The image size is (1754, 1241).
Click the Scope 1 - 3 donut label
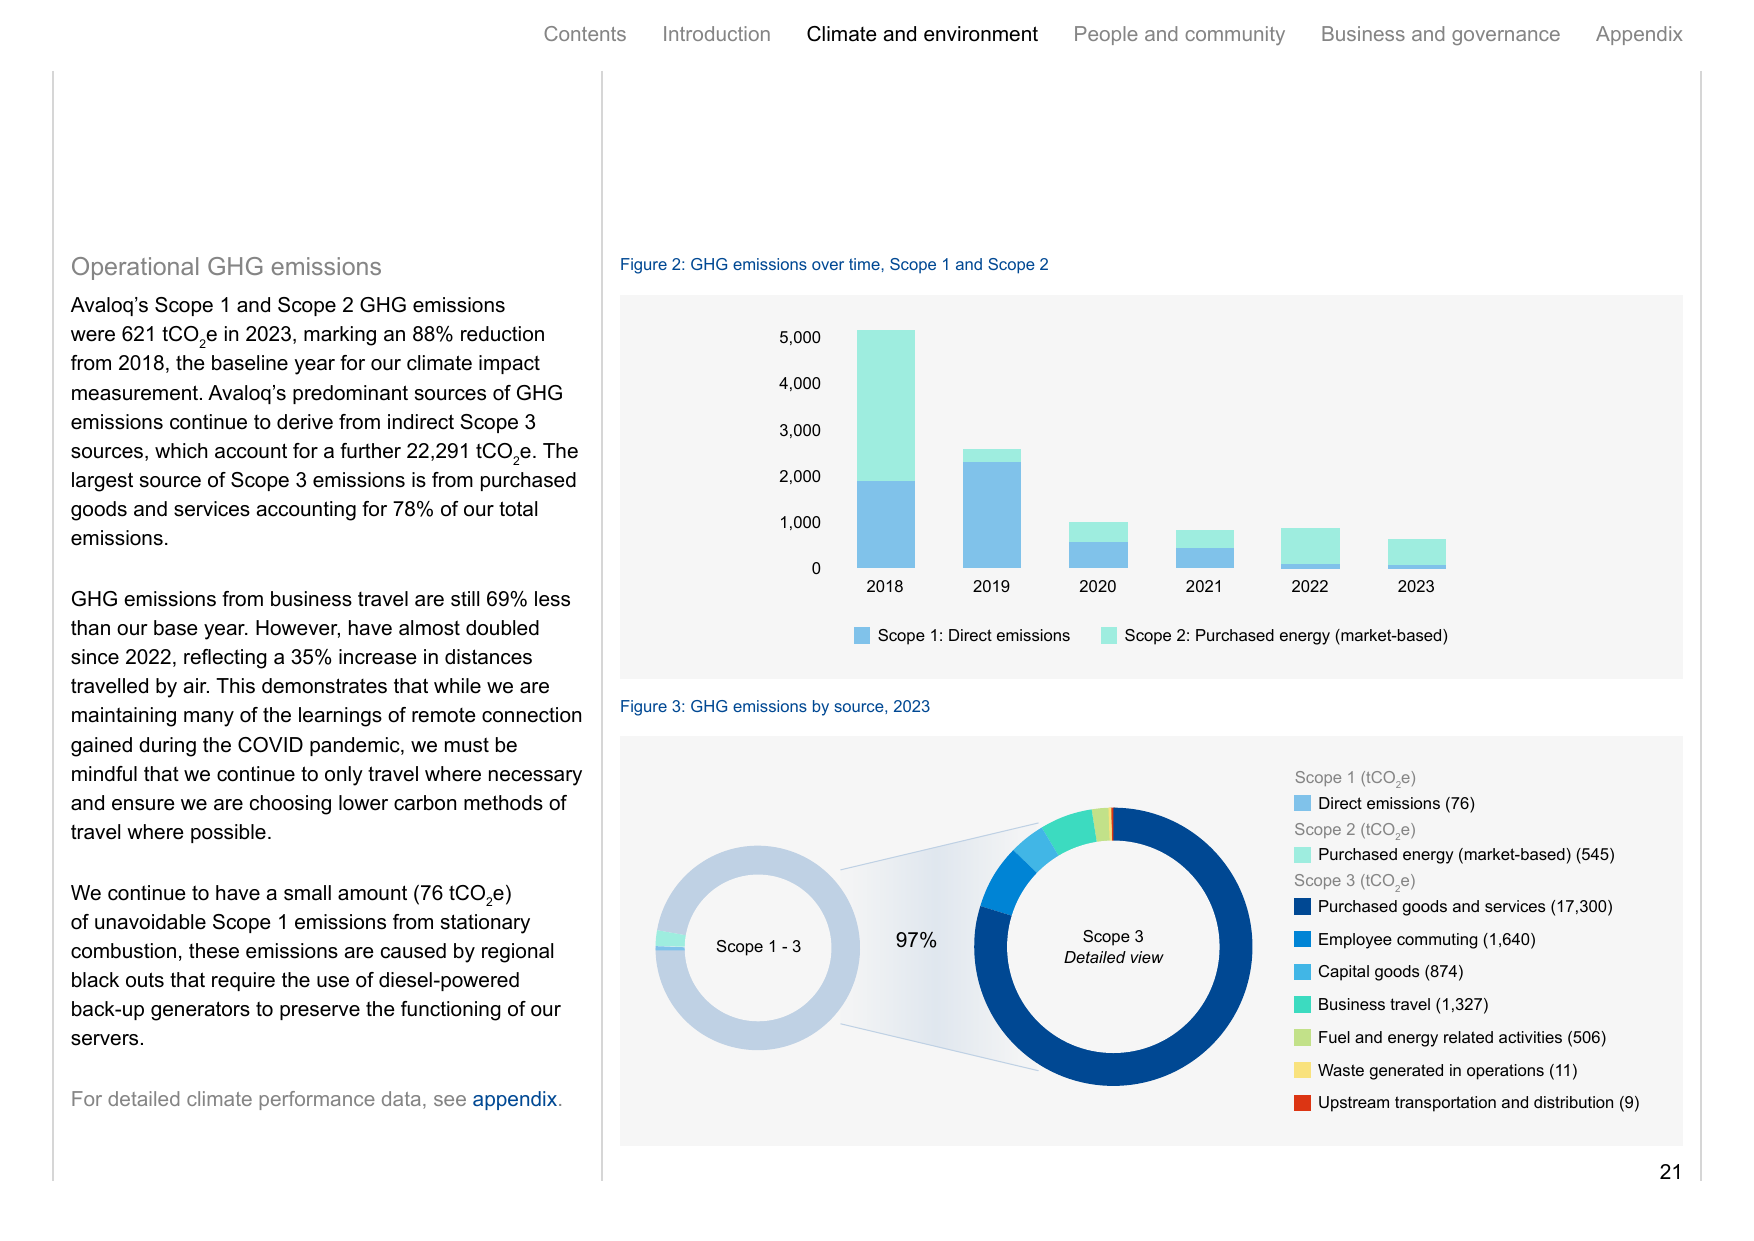pos(758,946)
